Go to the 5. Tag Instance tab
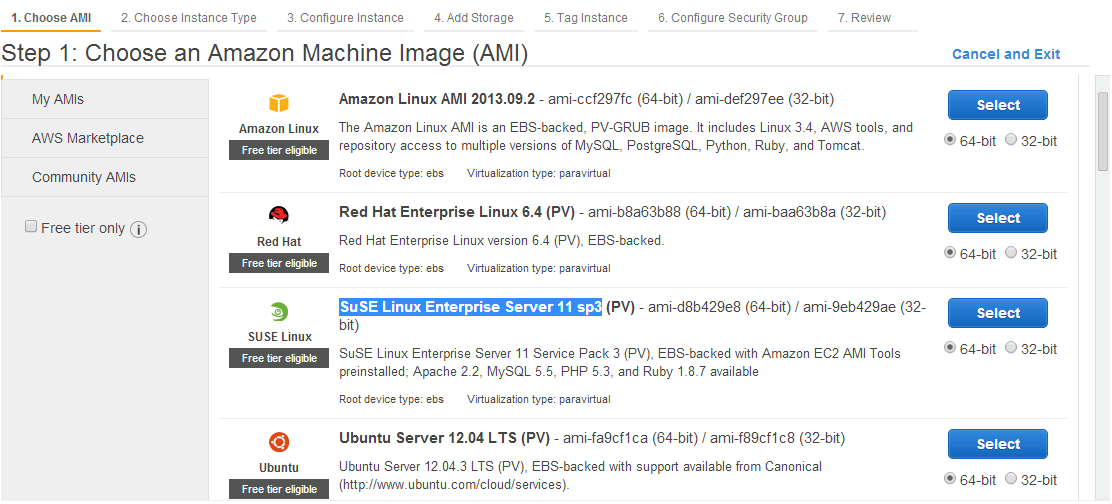This screenshot has height=504, width=1112. pos(586,18)
